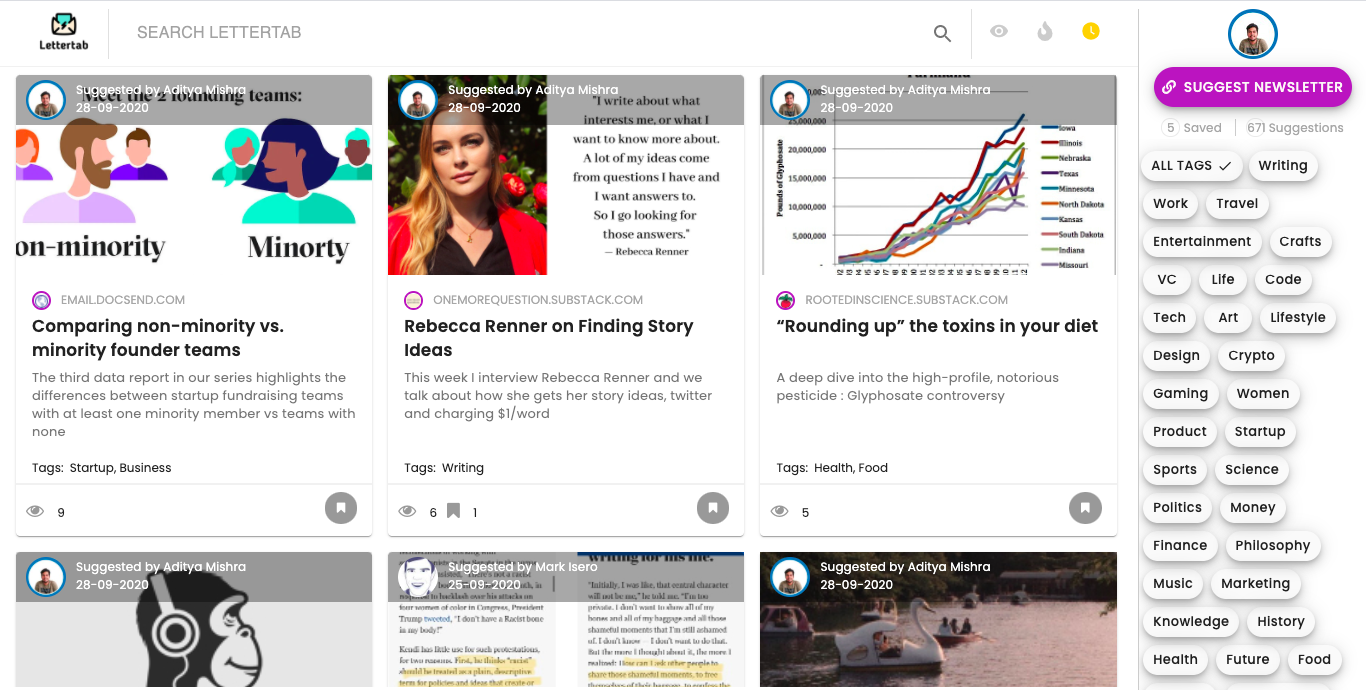Click views eye icon on Rebecca Renner card
Screen dimensions: 1366x690
coord(407,511)
